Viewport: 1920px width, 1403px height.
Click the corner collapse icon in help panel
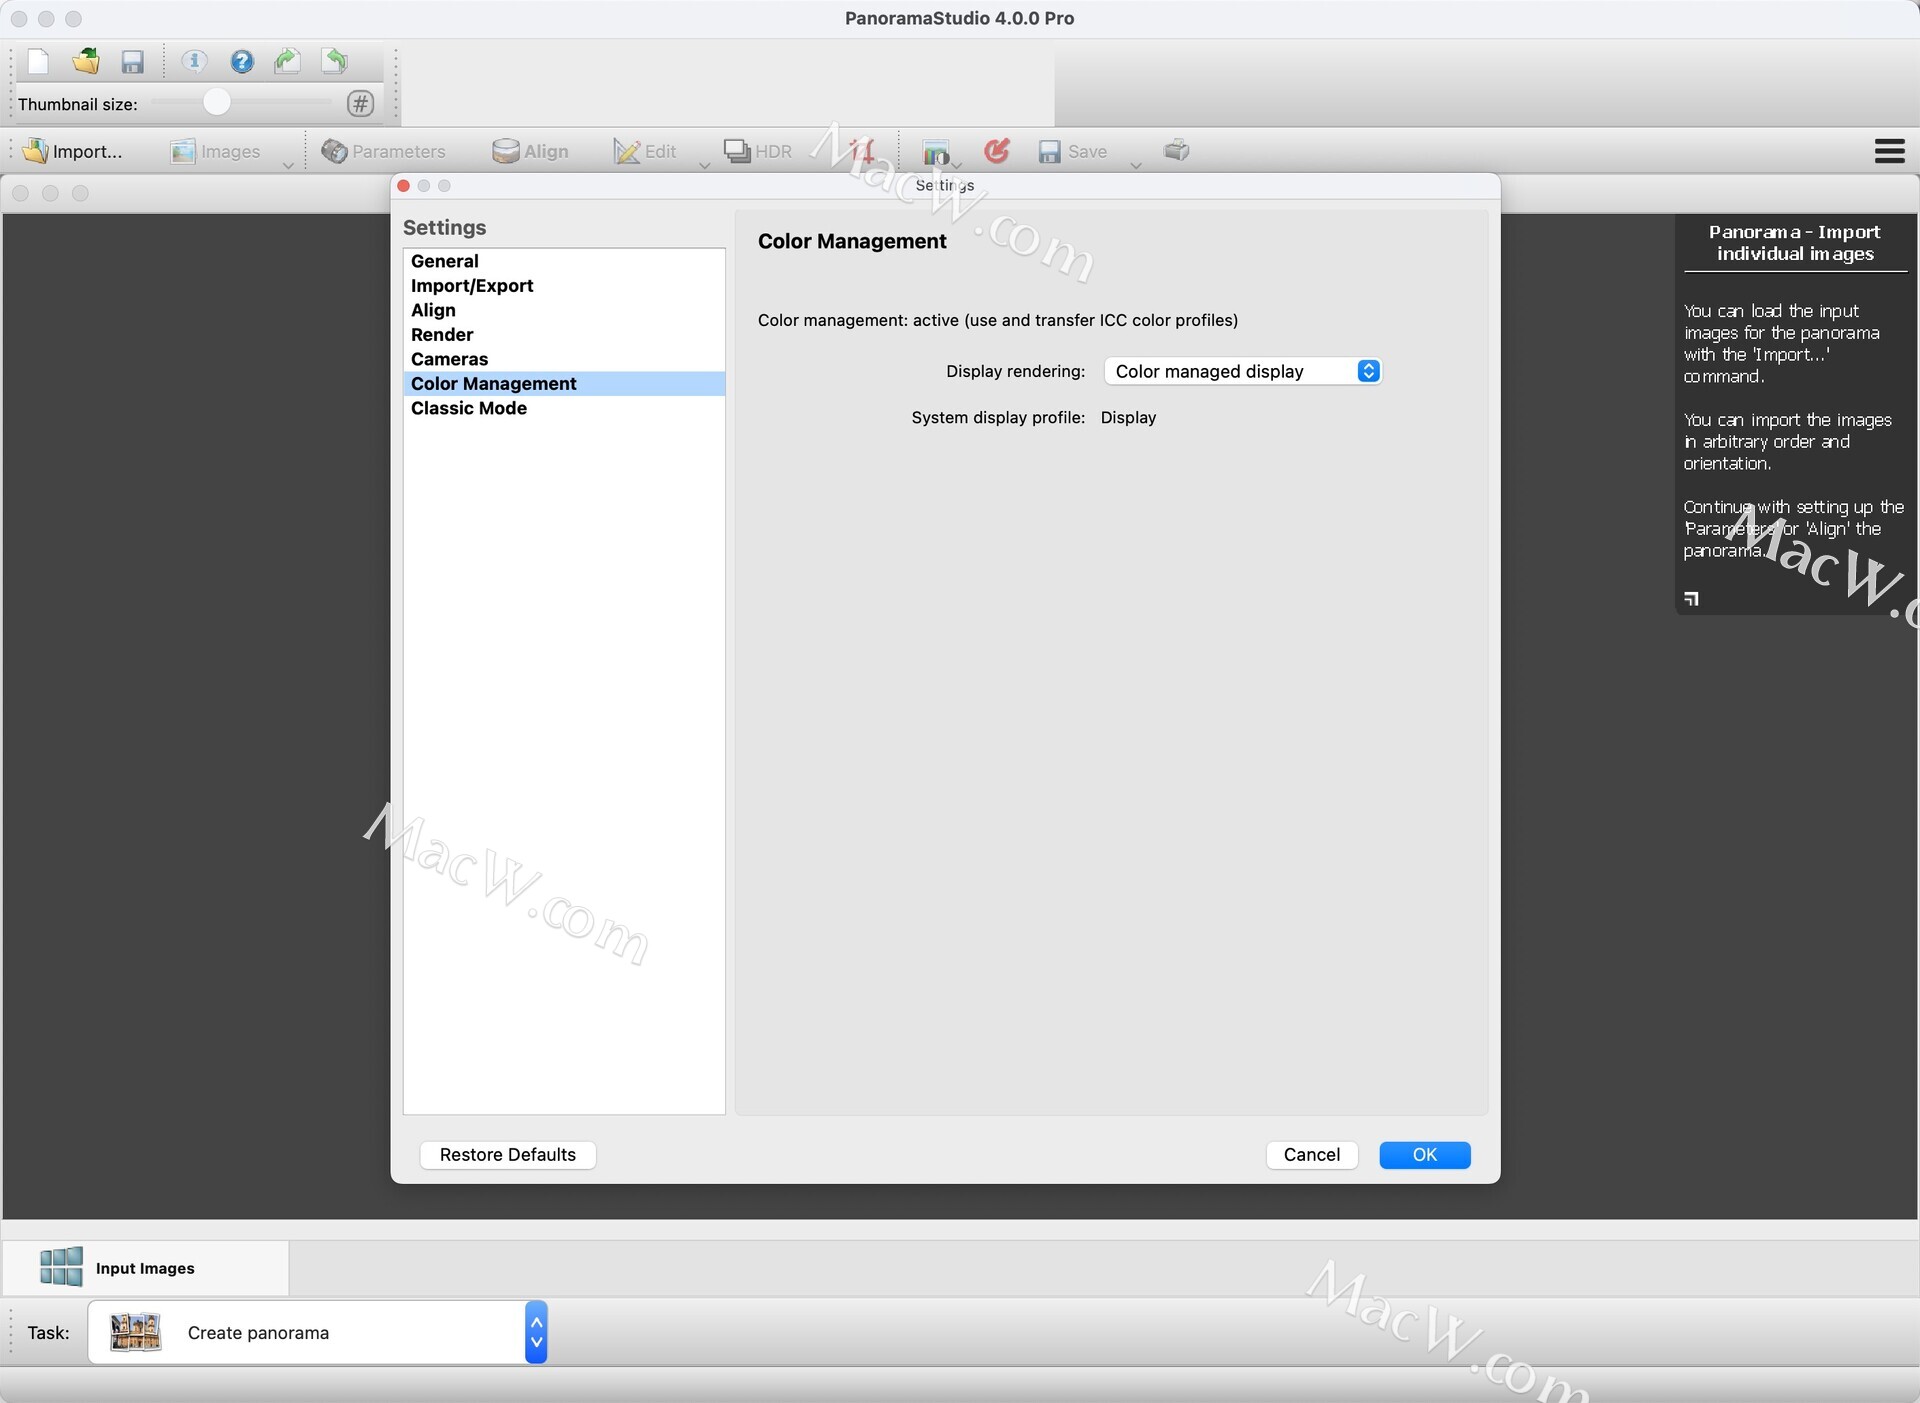(1691, 599)
